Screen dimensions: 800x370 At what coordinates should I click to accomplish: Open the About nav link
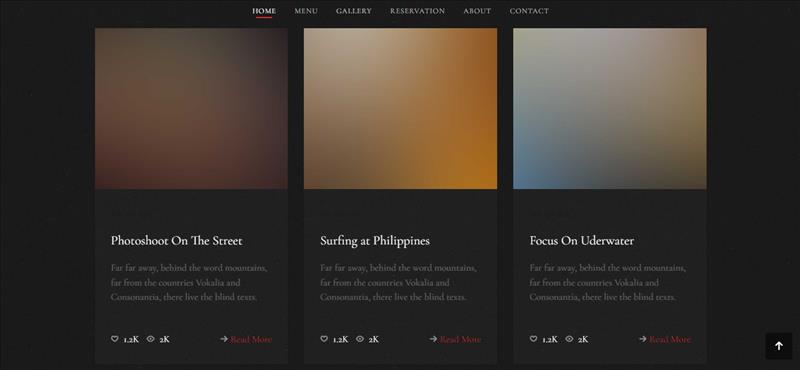click(x=477, y=11)
